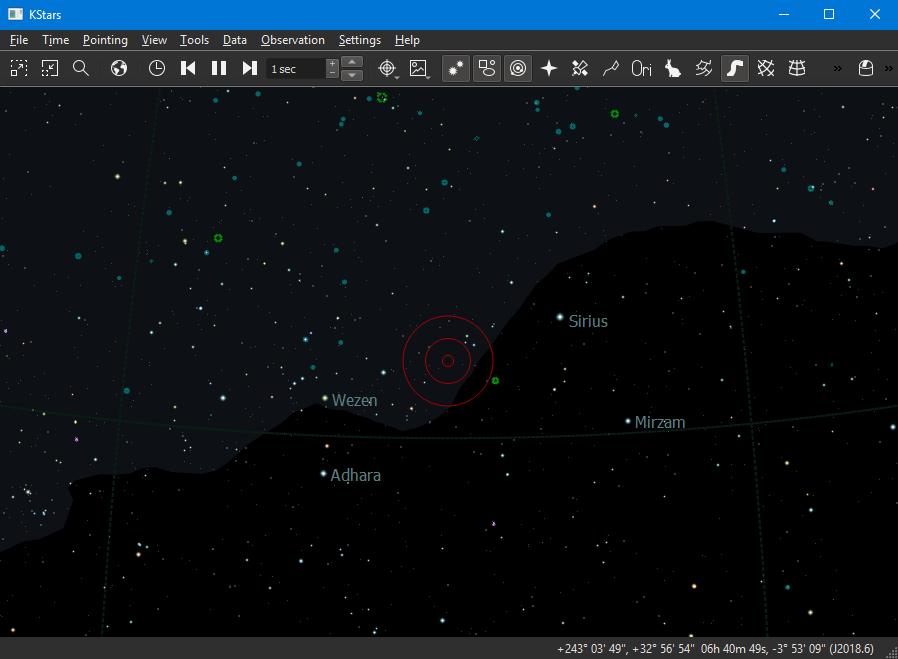This screenshot has width=898, height=659.
Task: Toggle constellation boundaries display
Action: (704, 69)
